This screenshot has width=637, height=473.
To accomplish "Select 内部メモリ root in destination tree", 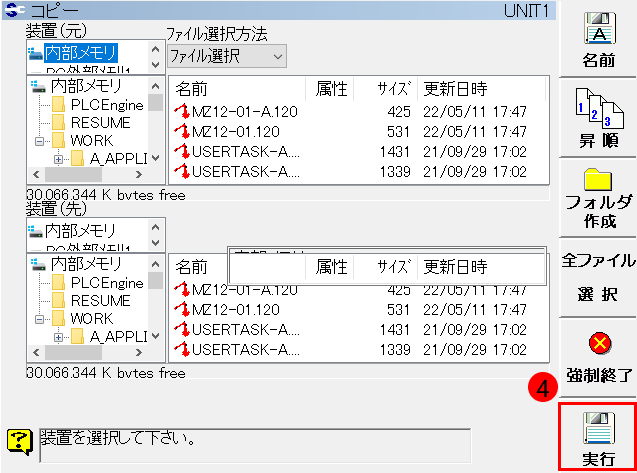I will [x=86, y=264].
